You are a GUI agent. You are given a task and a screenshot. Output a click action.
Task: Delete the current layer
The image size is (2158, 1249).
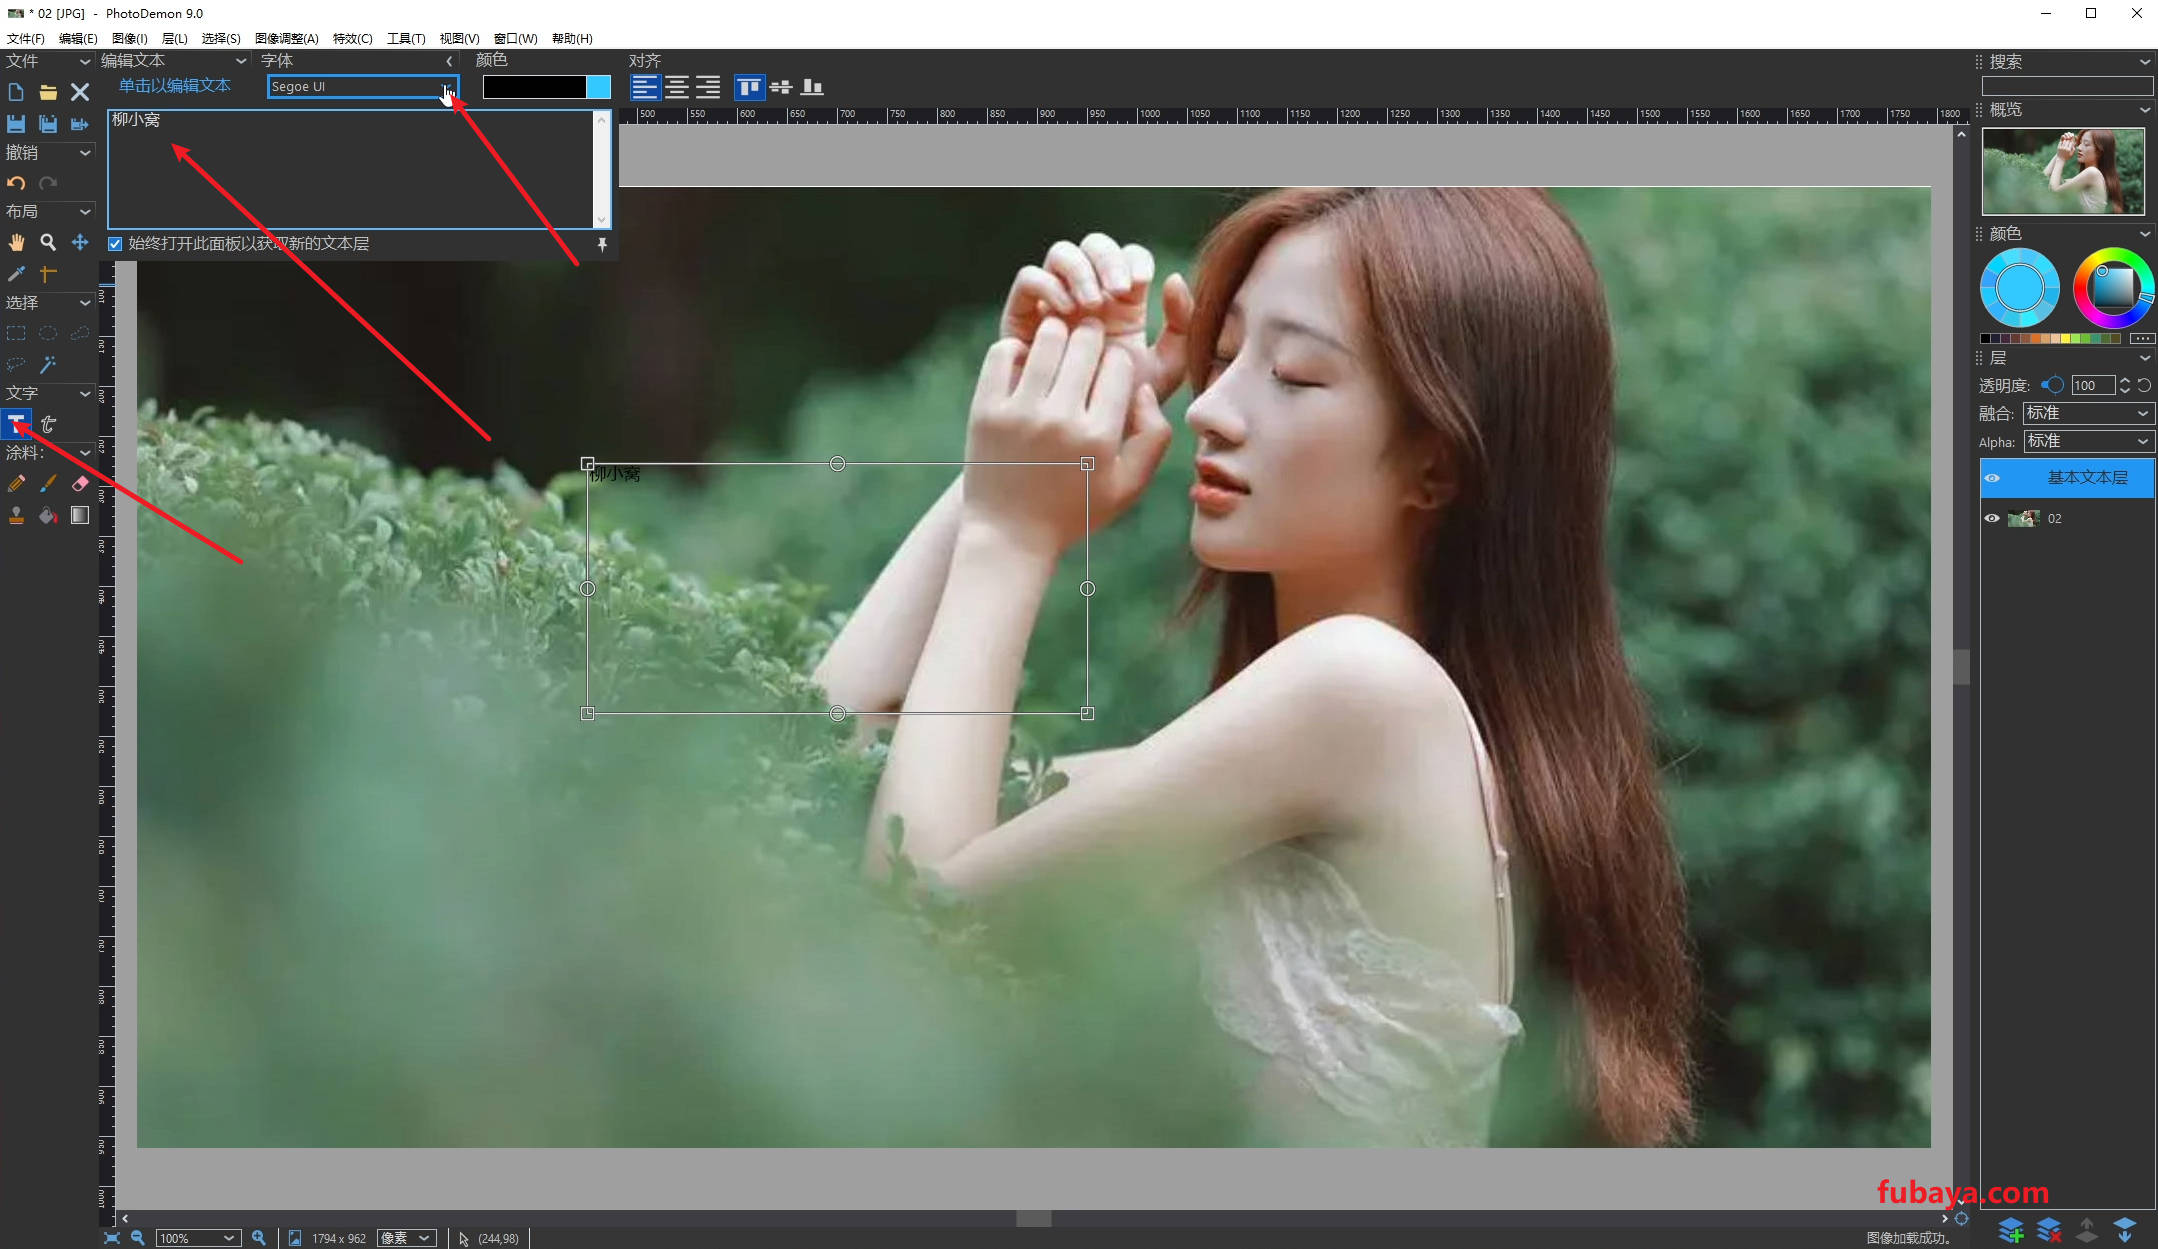pos(2049,1230)
